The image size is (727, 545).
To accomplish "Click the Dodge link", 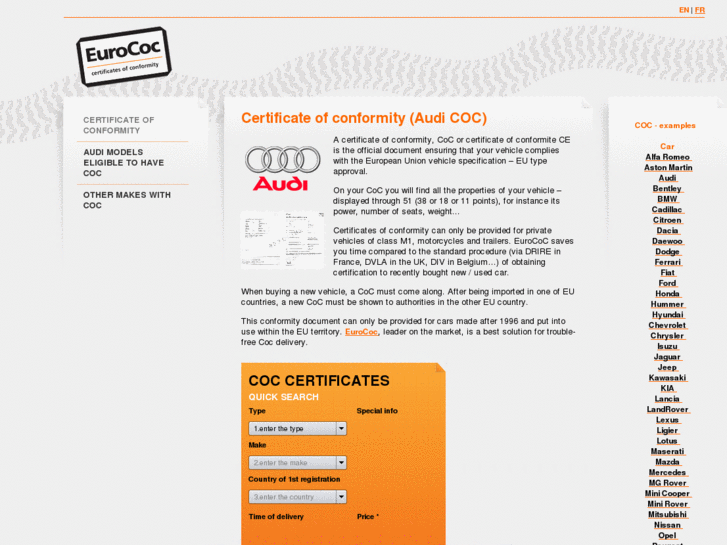I will [668, 252].
